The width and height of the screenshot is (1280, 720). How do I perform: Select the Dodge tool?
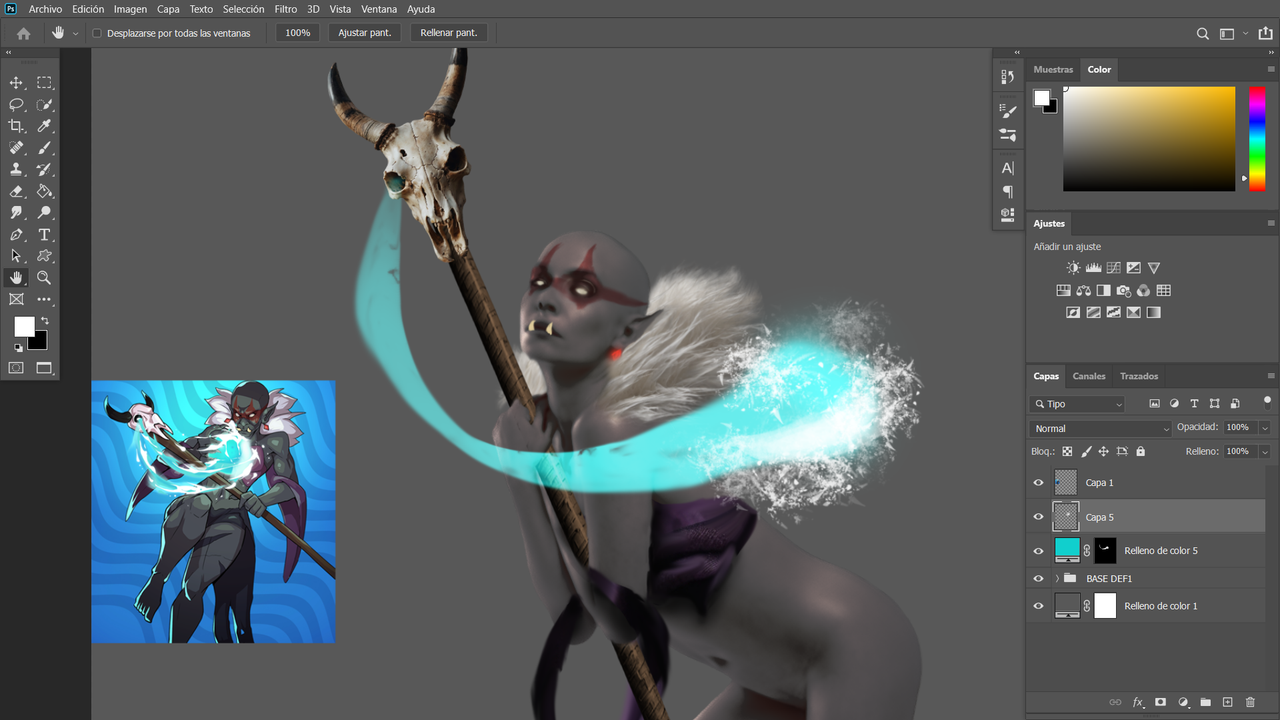tap(44, 213)
